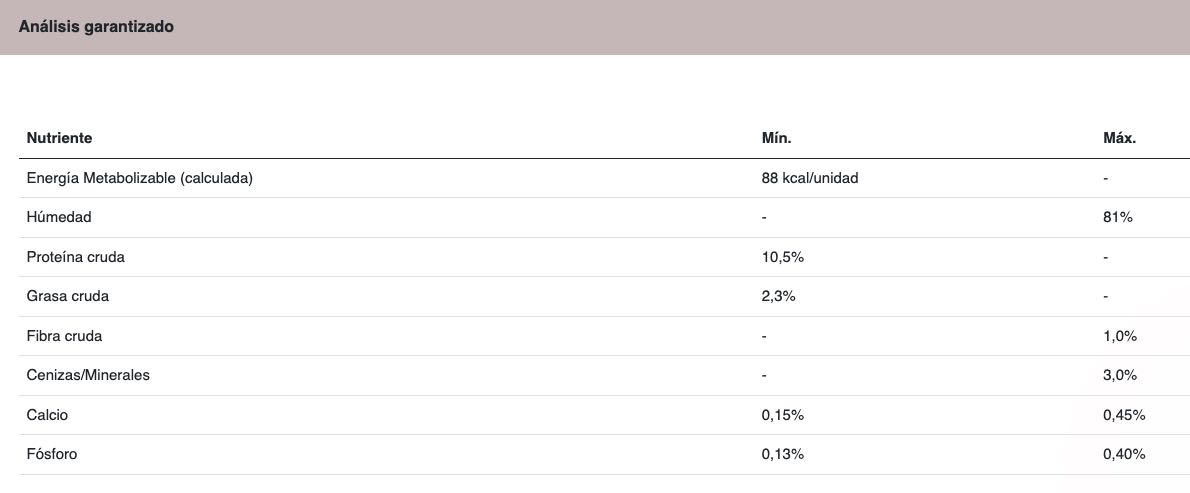
Task: Click the 3,0% ash maximum value
Action: point(1120,375)
